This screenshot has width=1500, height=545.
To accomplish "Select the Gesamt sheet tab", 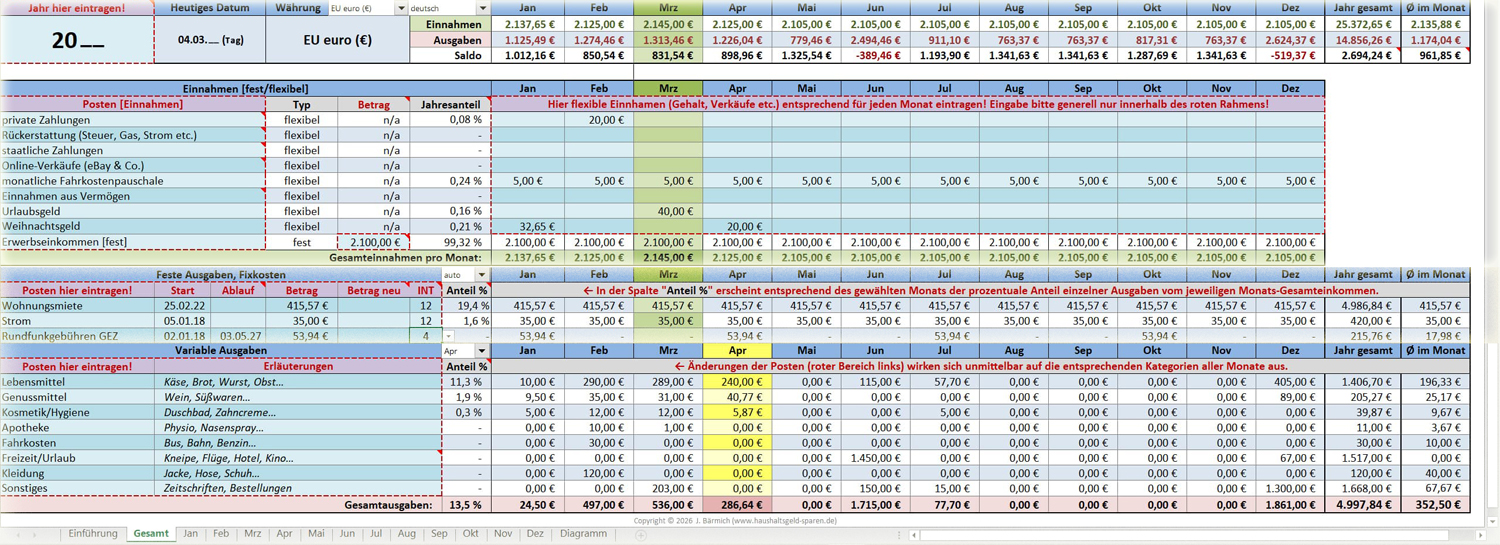I will (x=151, y=534).
